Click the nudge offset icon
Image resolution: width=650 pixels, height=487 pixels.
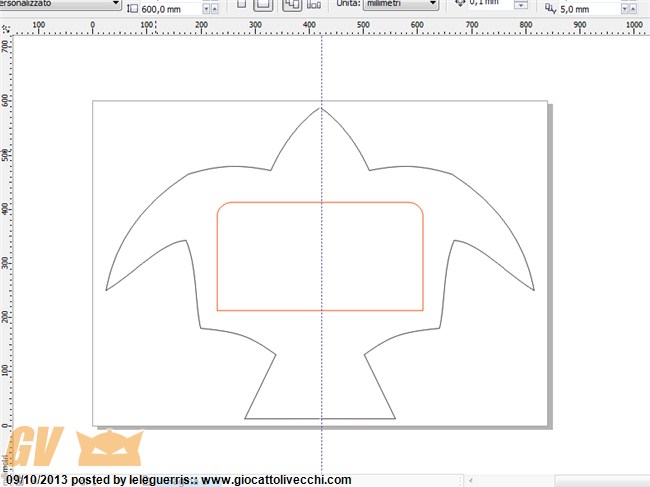point(459,4)
